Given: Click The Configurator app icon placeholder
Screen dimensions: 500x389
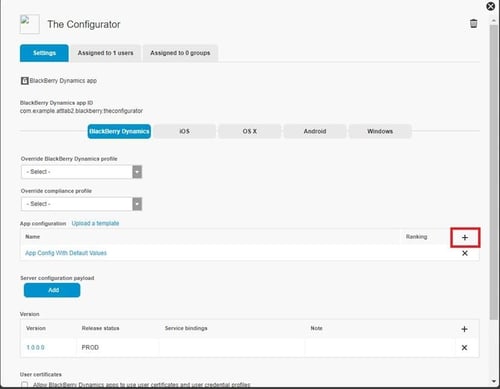Looking at the screenshot, I should click(x=30, y=24).
